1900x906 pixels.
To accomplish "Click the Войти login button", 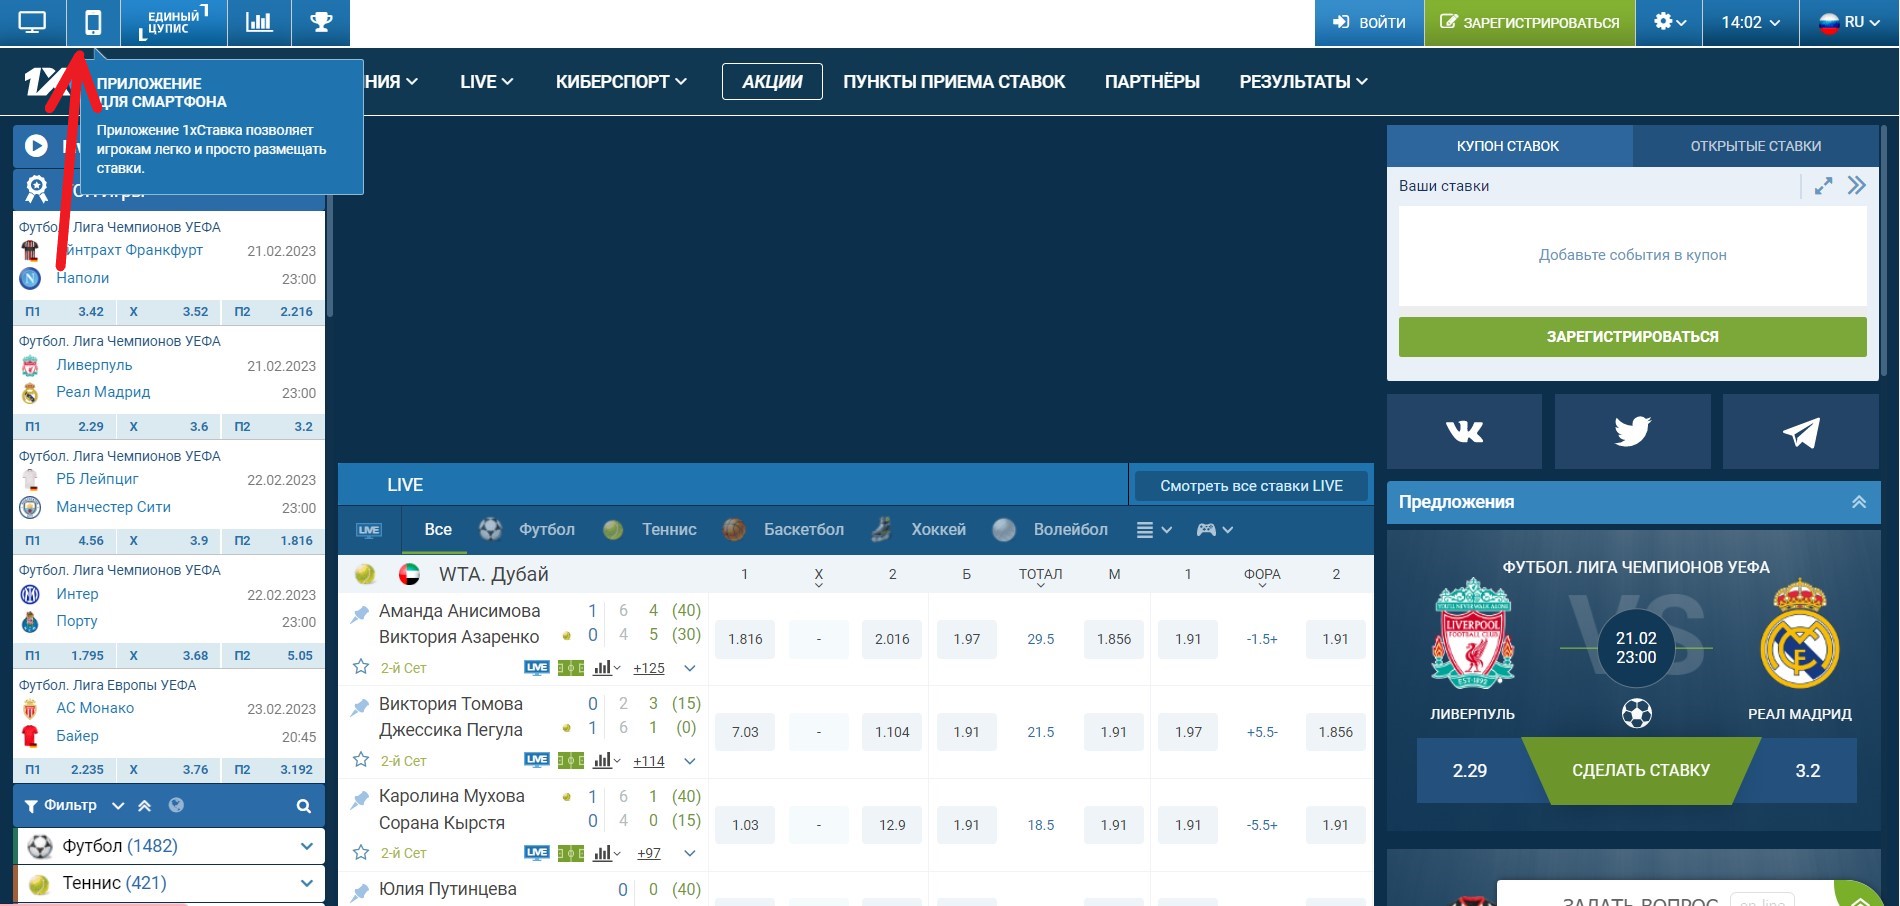I will (1369, 22).
